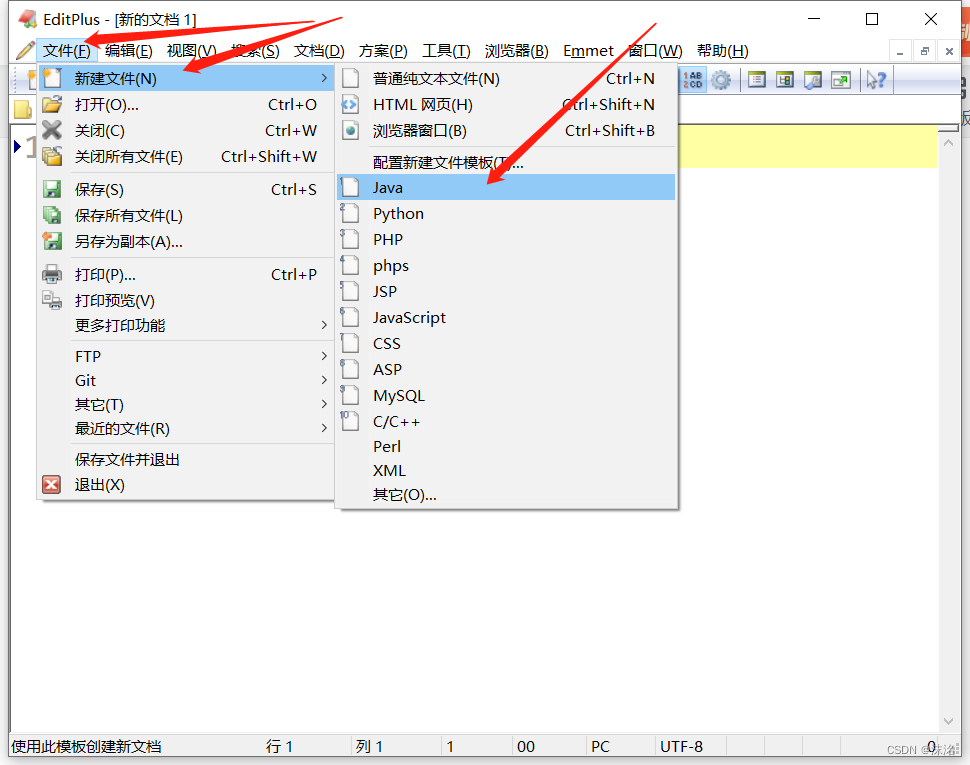Select the C/C++ template
970x765 pixels.
[506, 421]
